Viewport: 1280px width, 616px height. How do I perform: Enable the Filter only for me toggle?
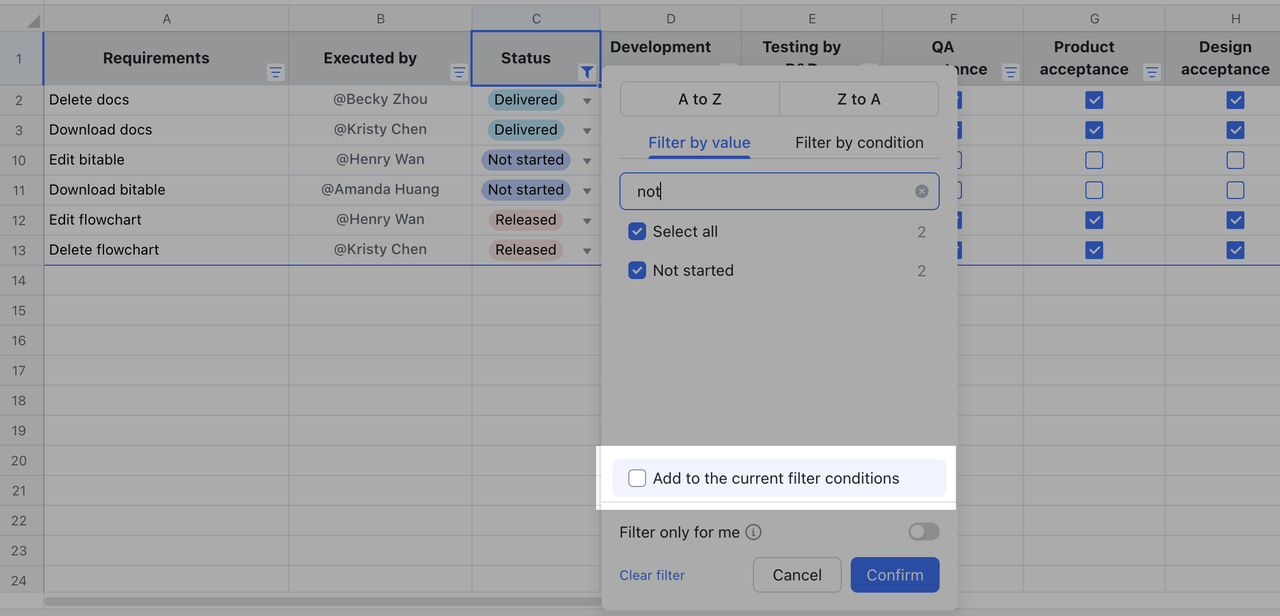(923, 532)
